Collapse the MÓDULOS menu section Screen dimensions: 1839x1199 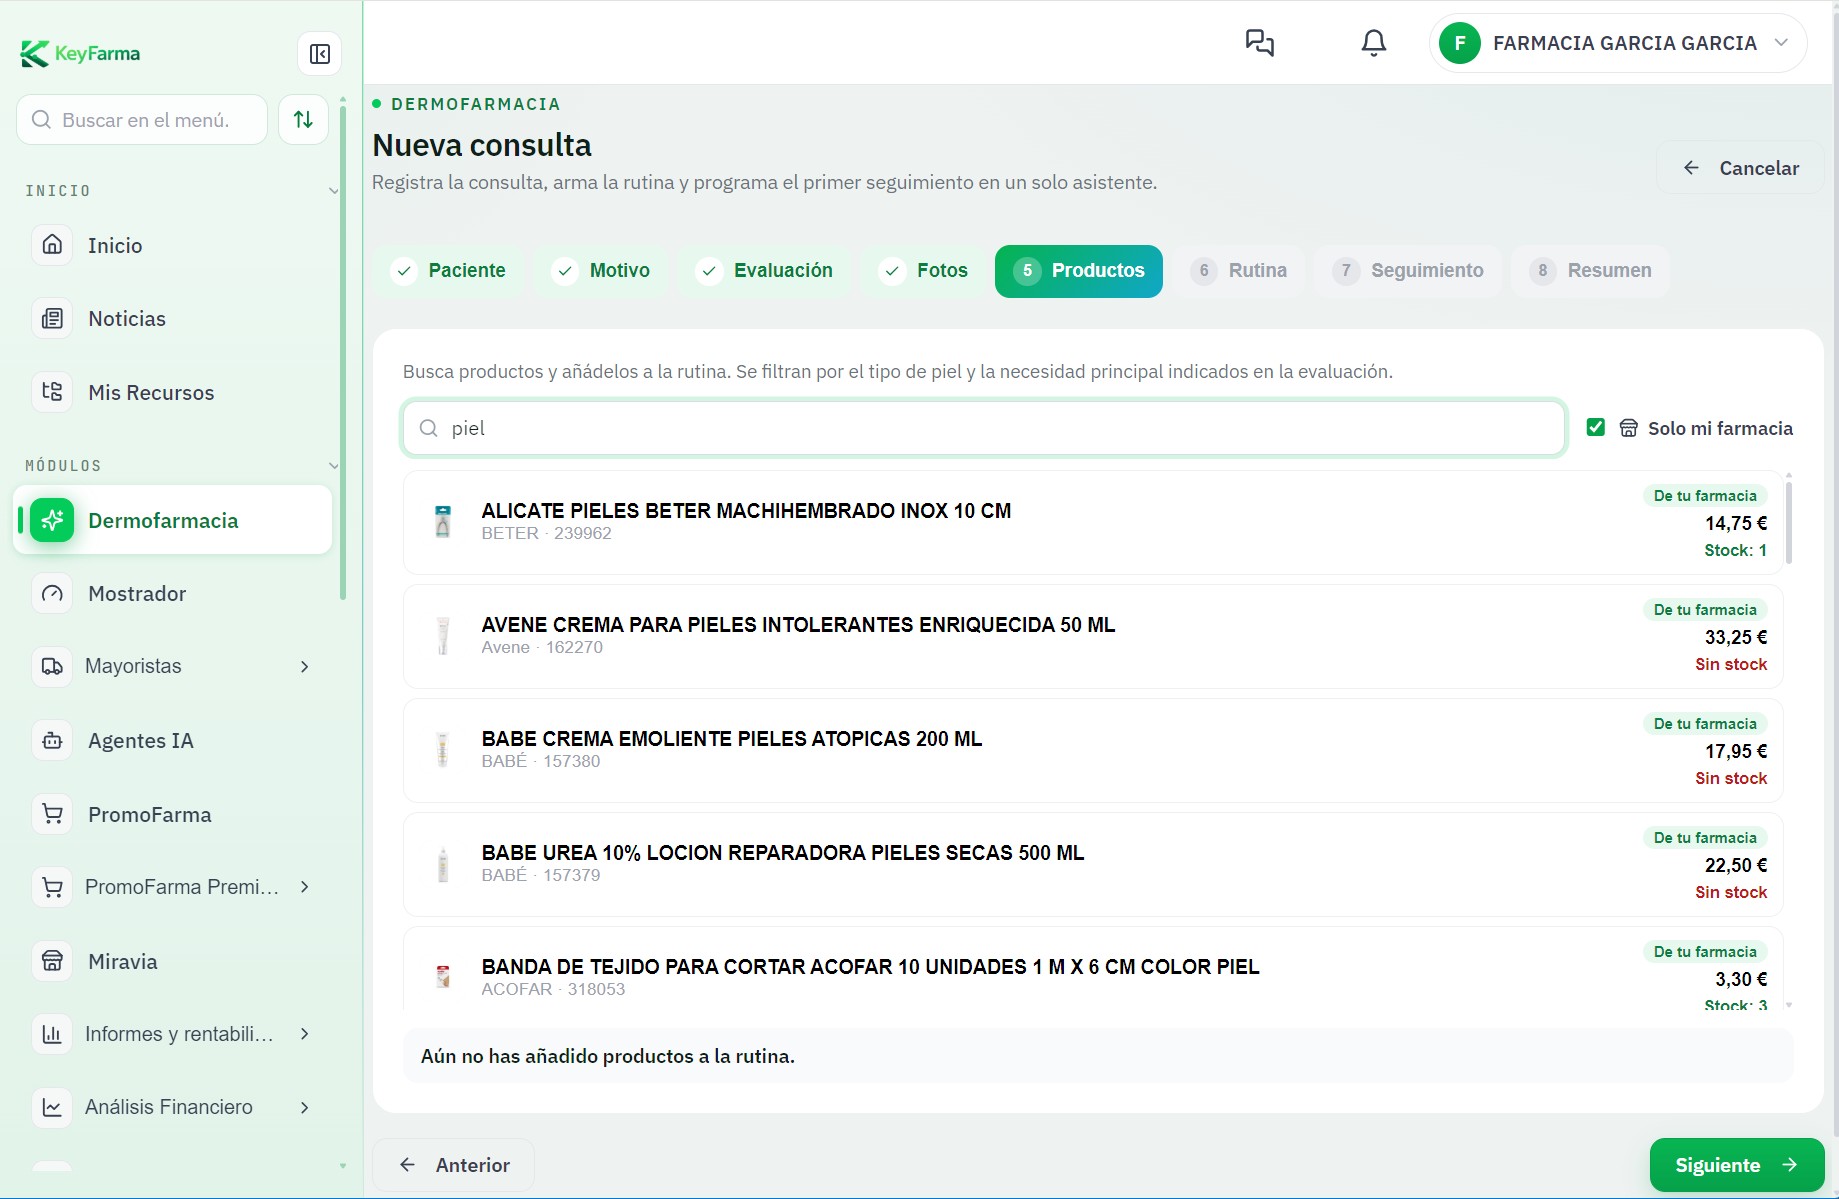[x=333, y=466]
